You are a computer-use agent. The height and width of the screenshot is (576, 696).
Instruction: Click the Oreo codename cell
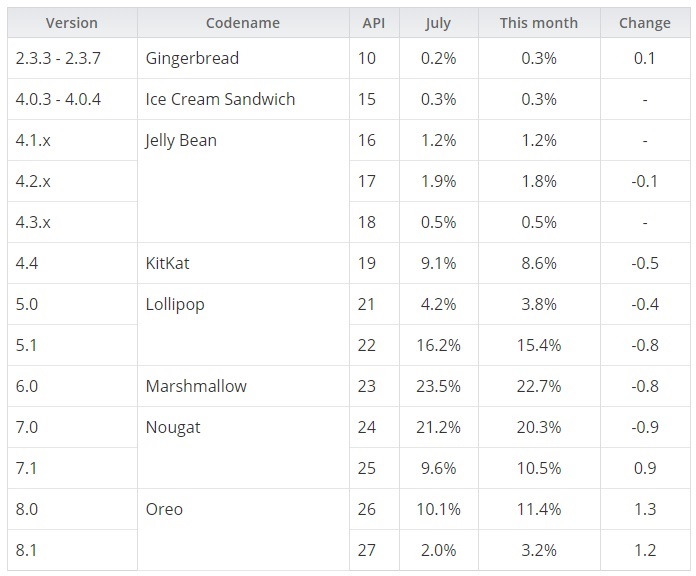(164, 509)
